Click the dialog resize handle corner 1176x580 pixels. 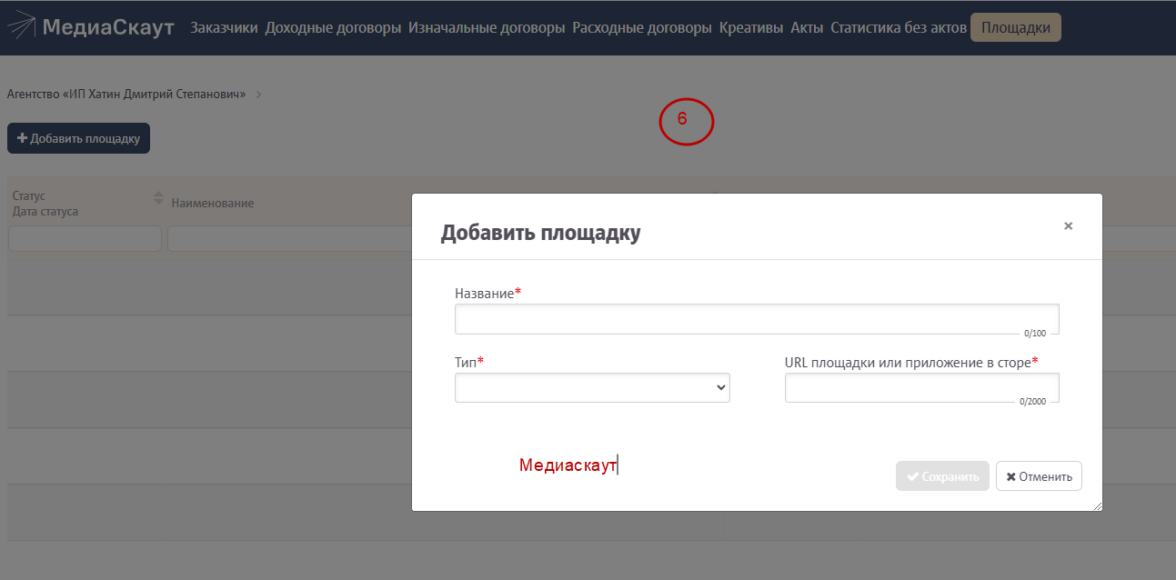click(1097, 506)
